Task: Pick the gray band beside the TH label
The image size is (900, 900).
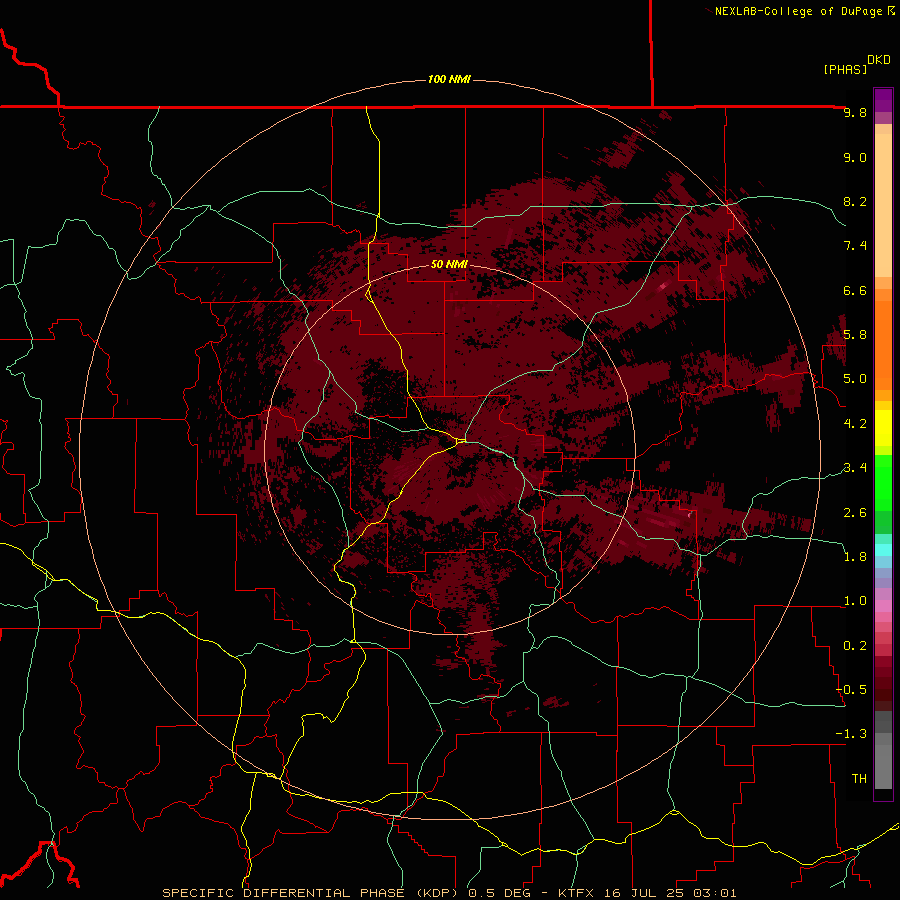Action: point(883,769)
